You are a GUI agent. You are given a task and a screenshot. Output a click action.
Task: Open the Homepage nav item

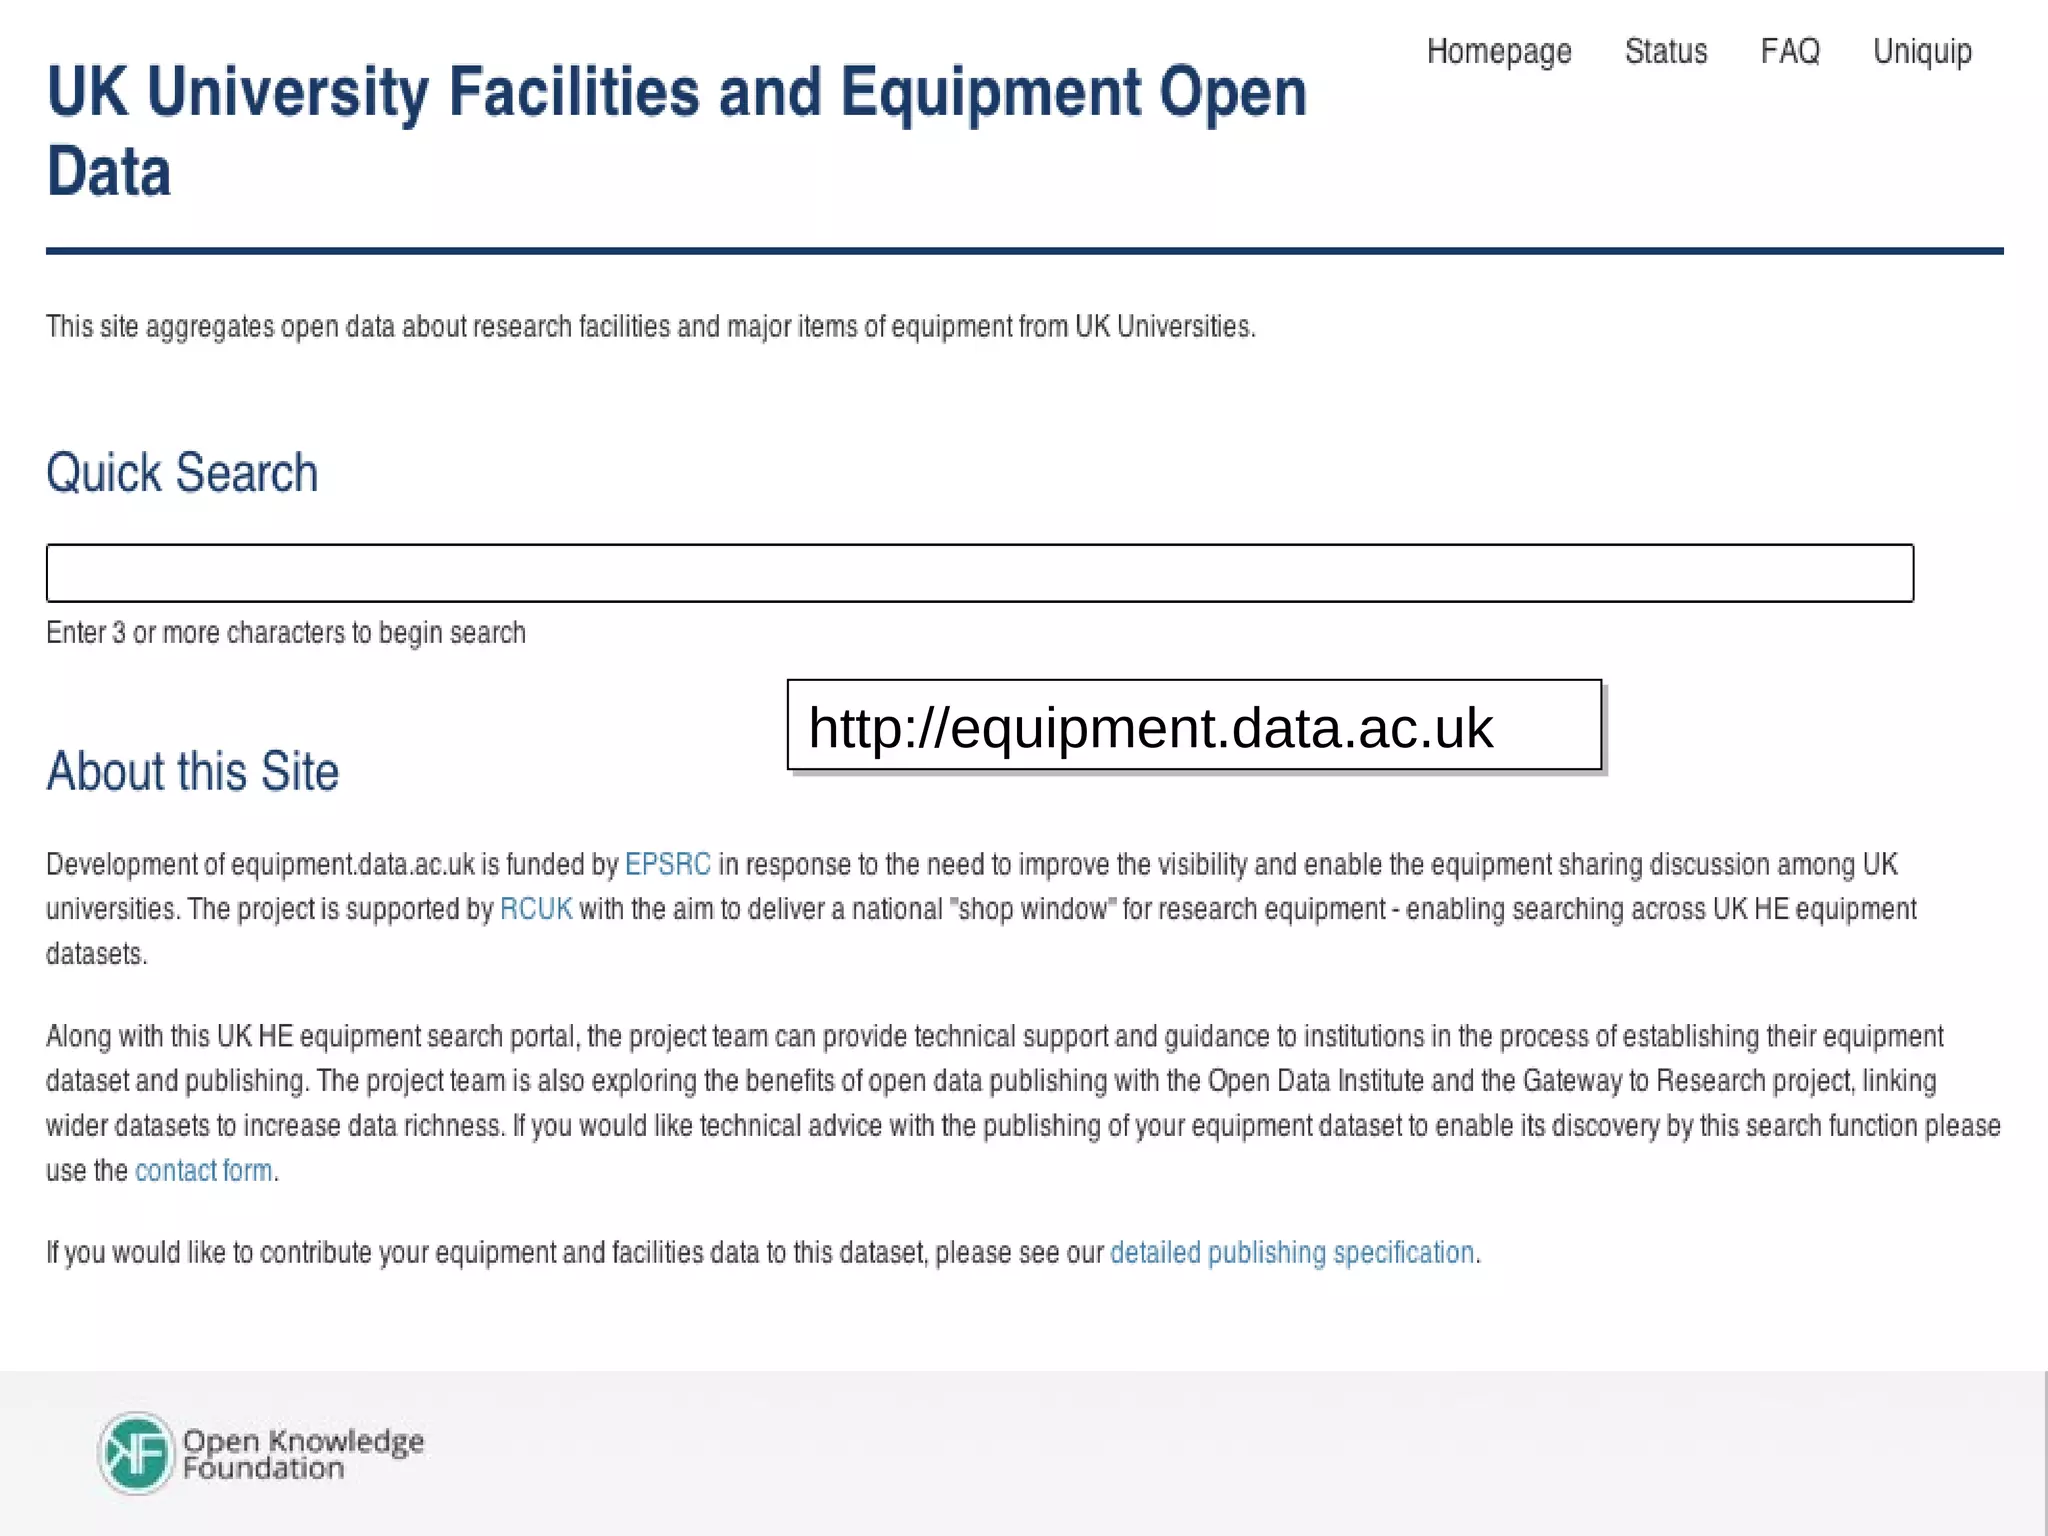[x=1498, y=51]
